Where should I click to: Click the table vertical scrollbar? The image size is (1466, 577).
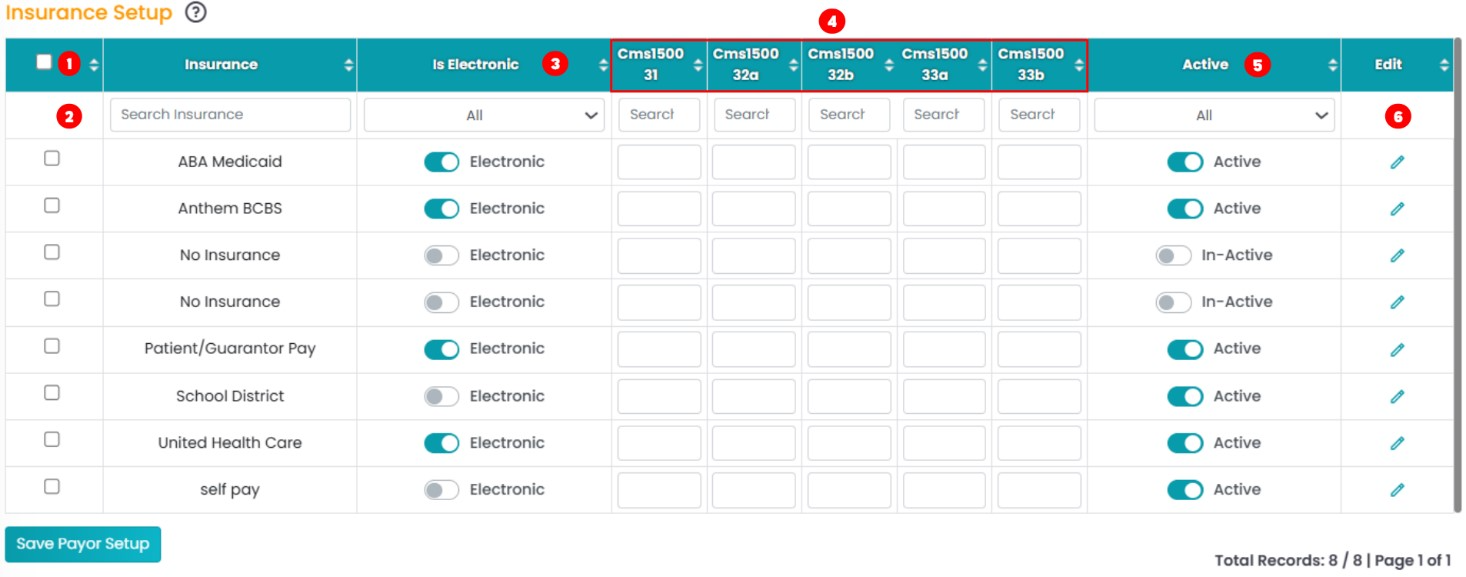coord(1459,275)
